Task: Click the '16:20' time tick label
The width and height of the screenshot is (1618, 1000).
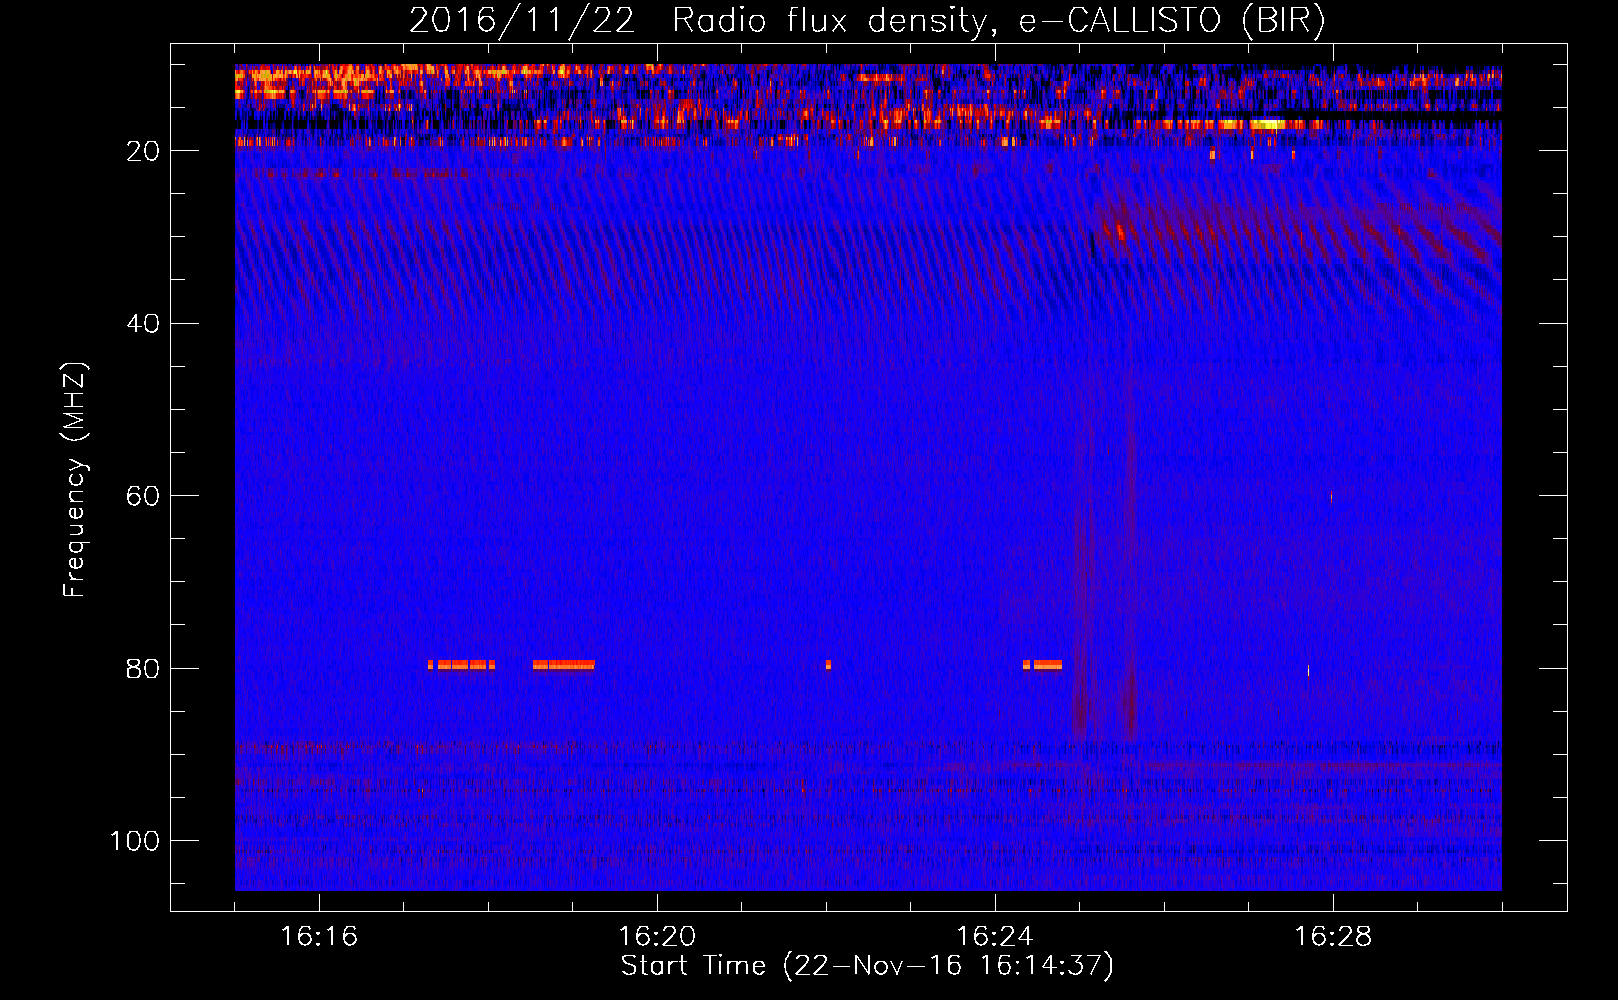Action: tap(657, 937)
